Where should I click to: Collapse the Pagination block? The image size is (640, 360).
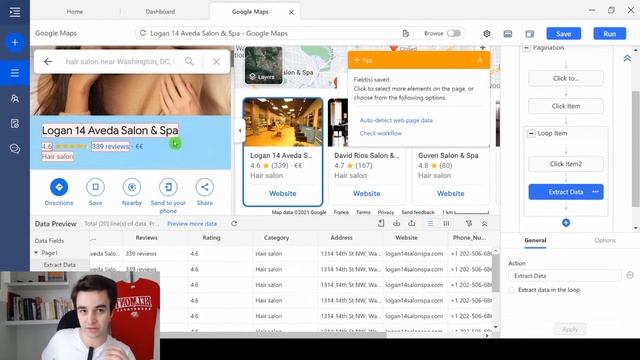tap(527, 48)
